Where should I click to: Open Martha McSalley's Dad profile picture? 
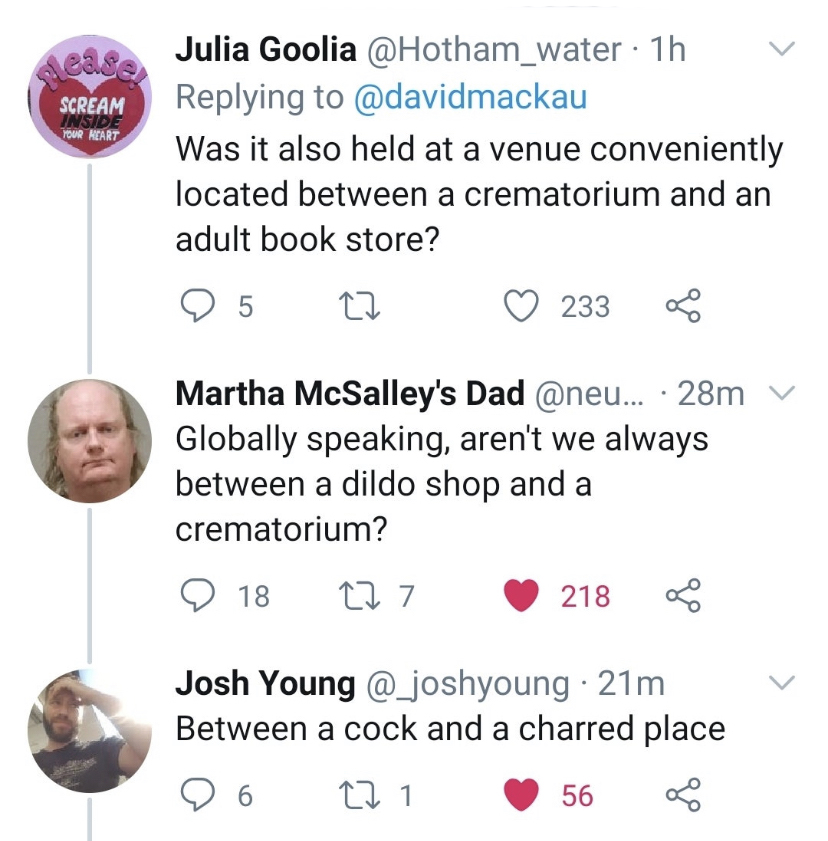tap(90, 441)
